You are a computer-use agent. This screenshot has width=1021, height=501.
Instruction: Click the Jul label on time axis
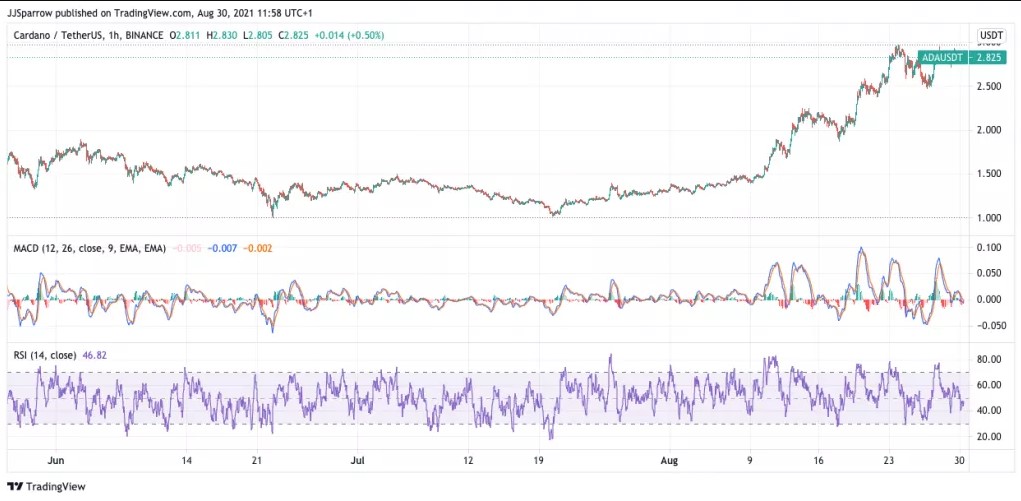357,461
